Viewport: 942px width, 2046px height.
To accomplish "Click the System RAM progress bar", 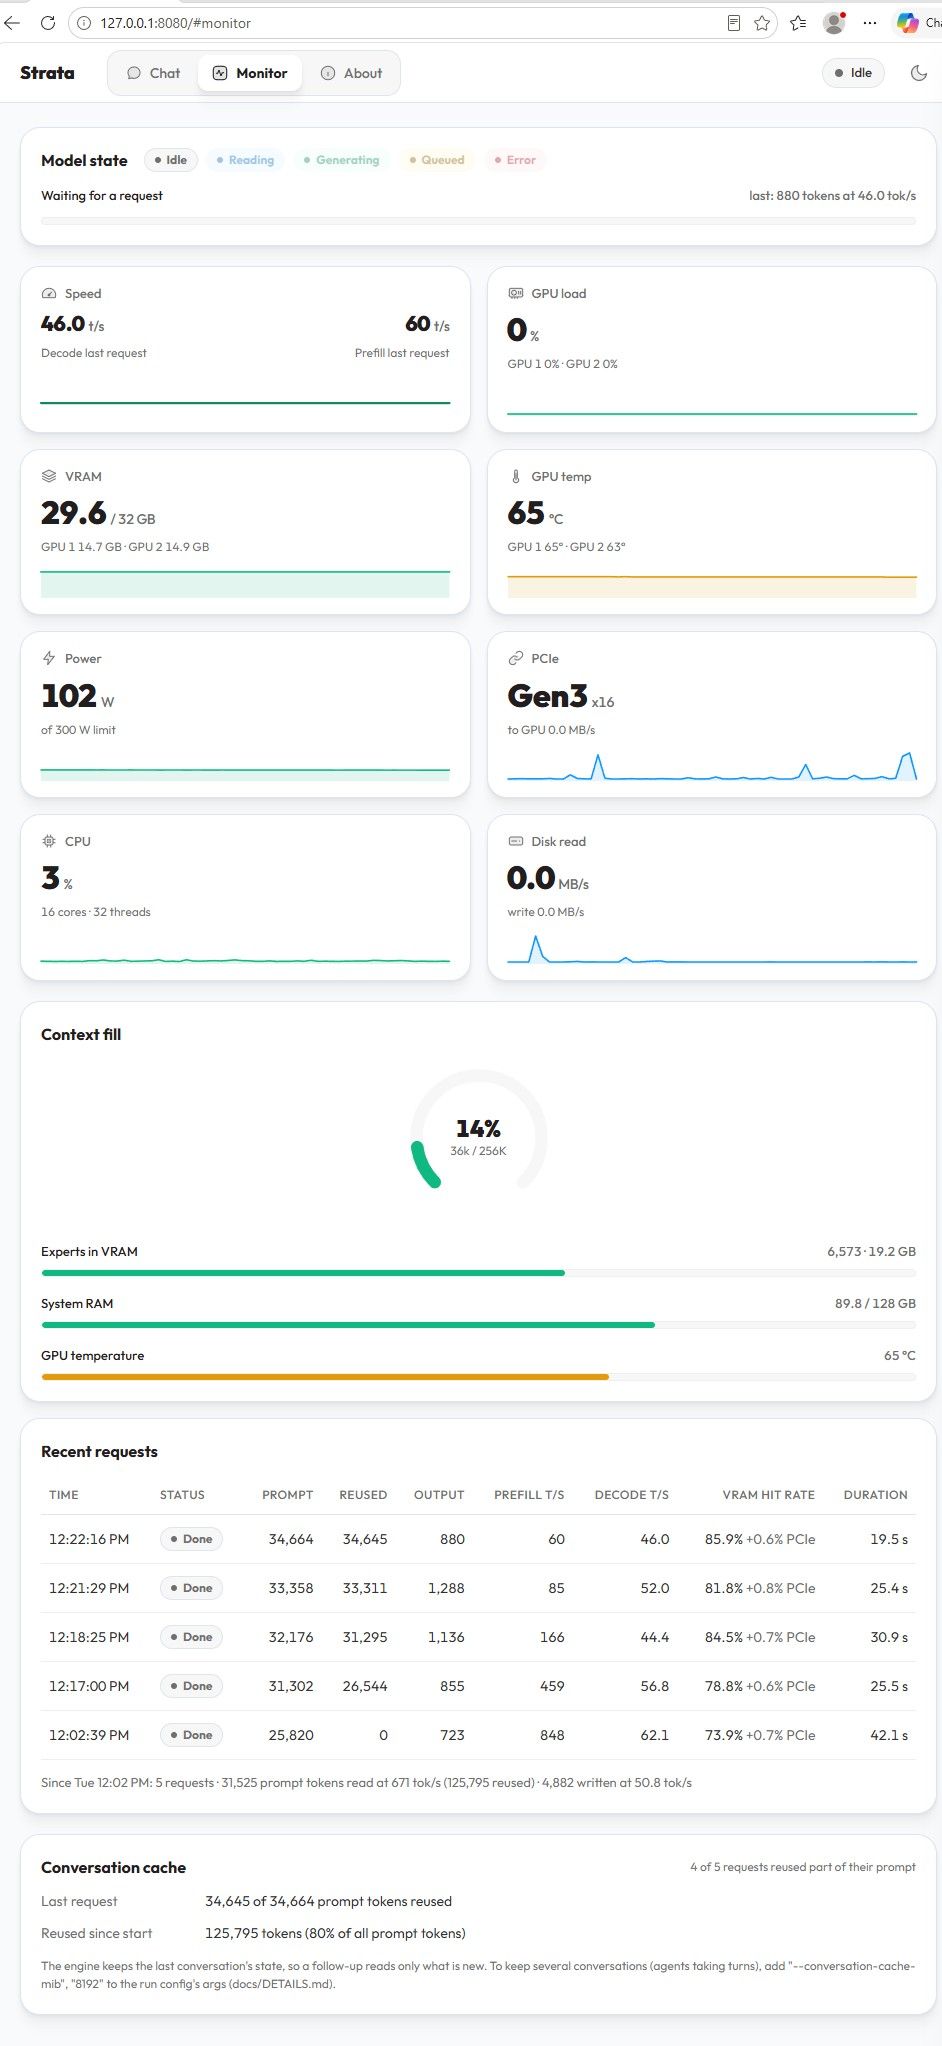I will click(478, 1325).
